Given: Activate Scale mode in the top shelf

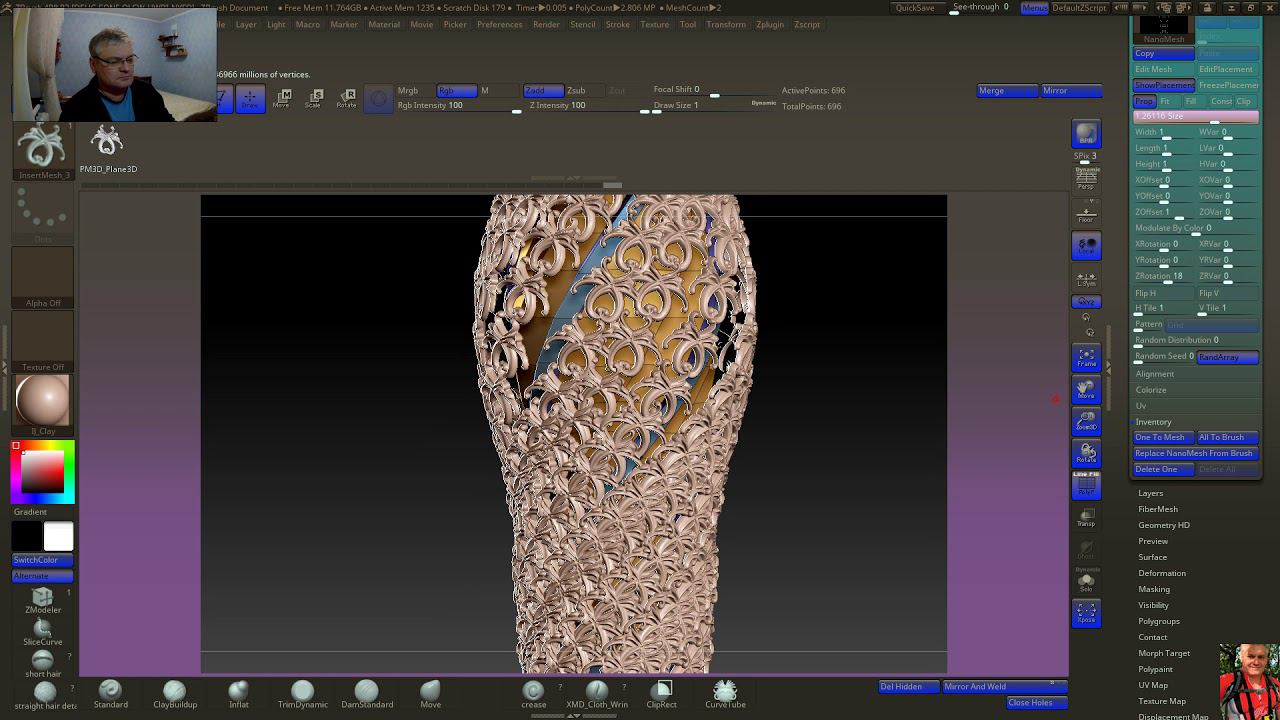Looking at the screenshot, I should coord(313,98).
